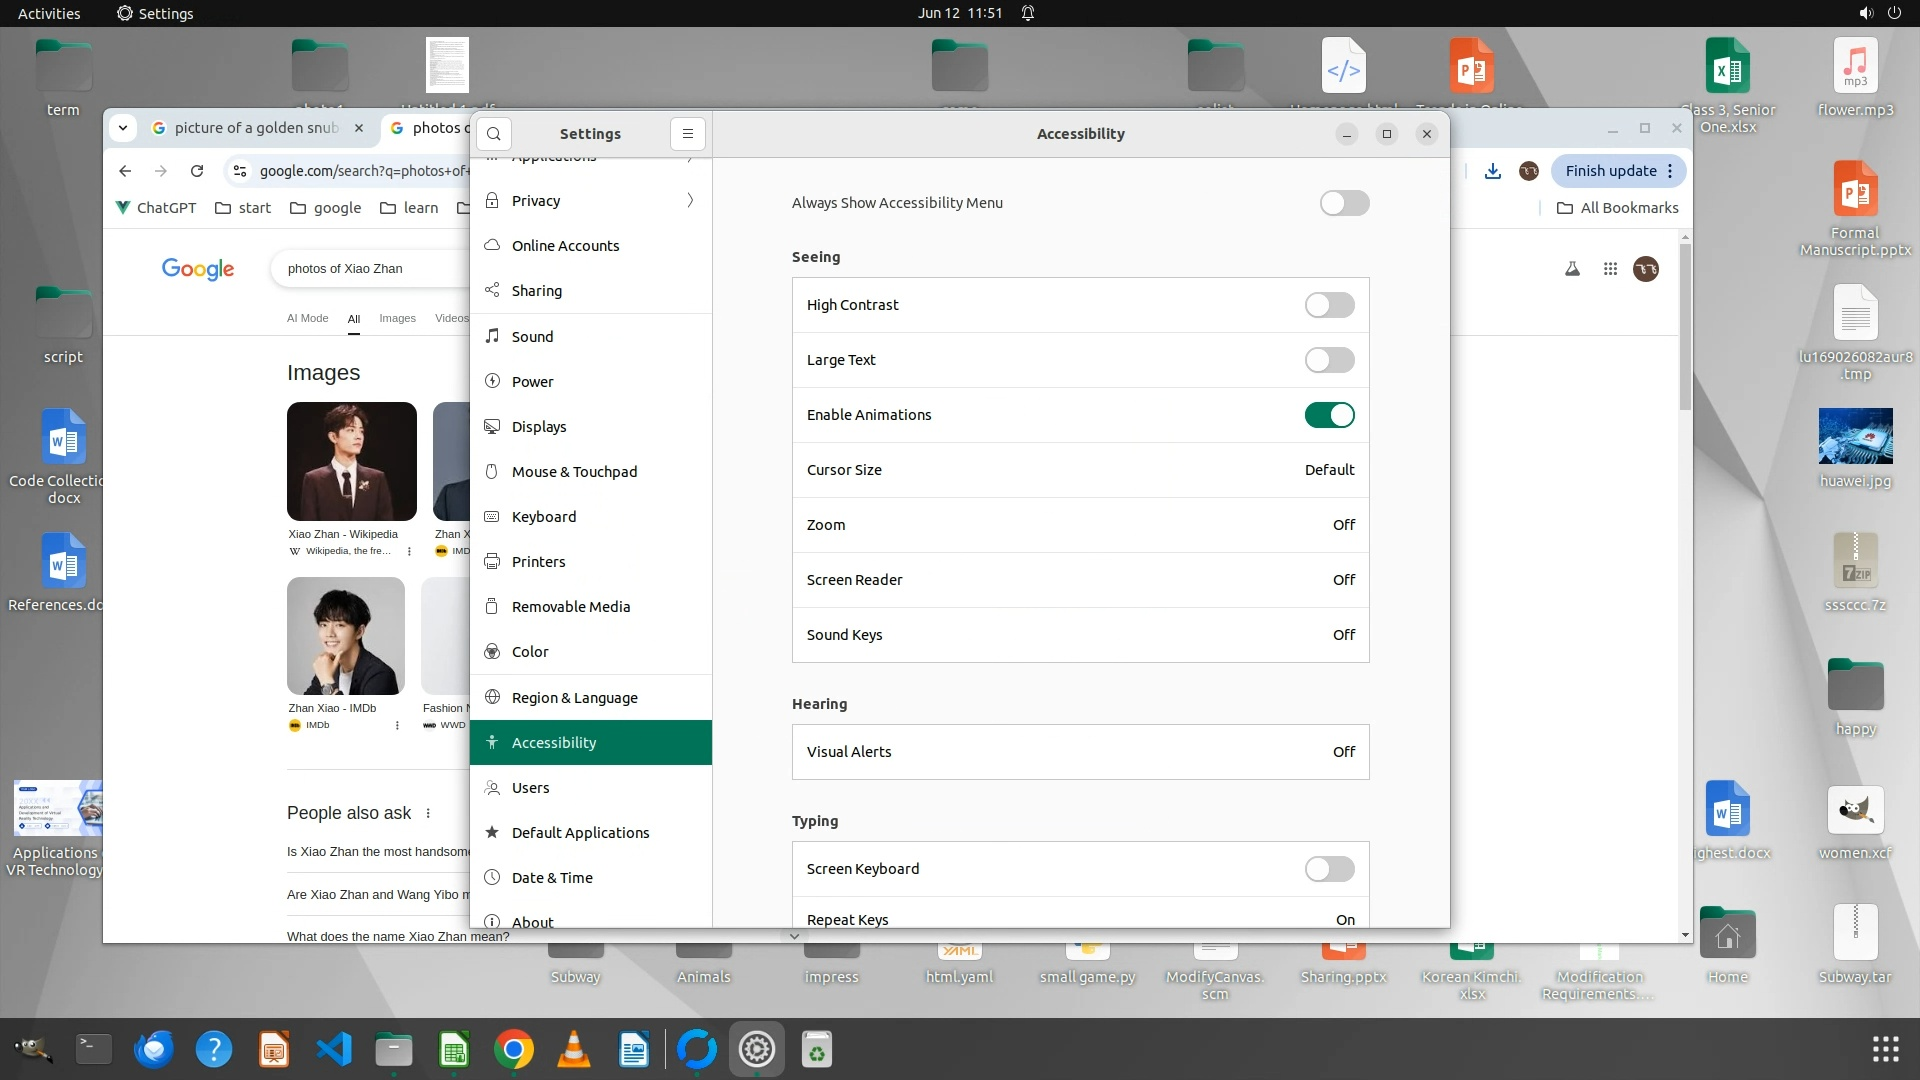Expand the Privacy settings chevron

pyautogui.click(x=690, y=201)
